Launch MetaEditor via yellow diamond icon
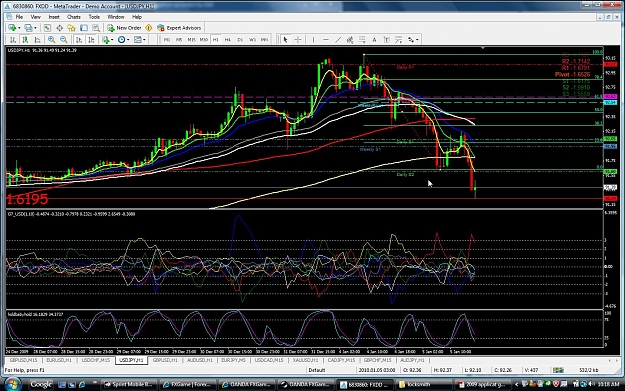The image size is (625, 391). click(x=149, y=28)
